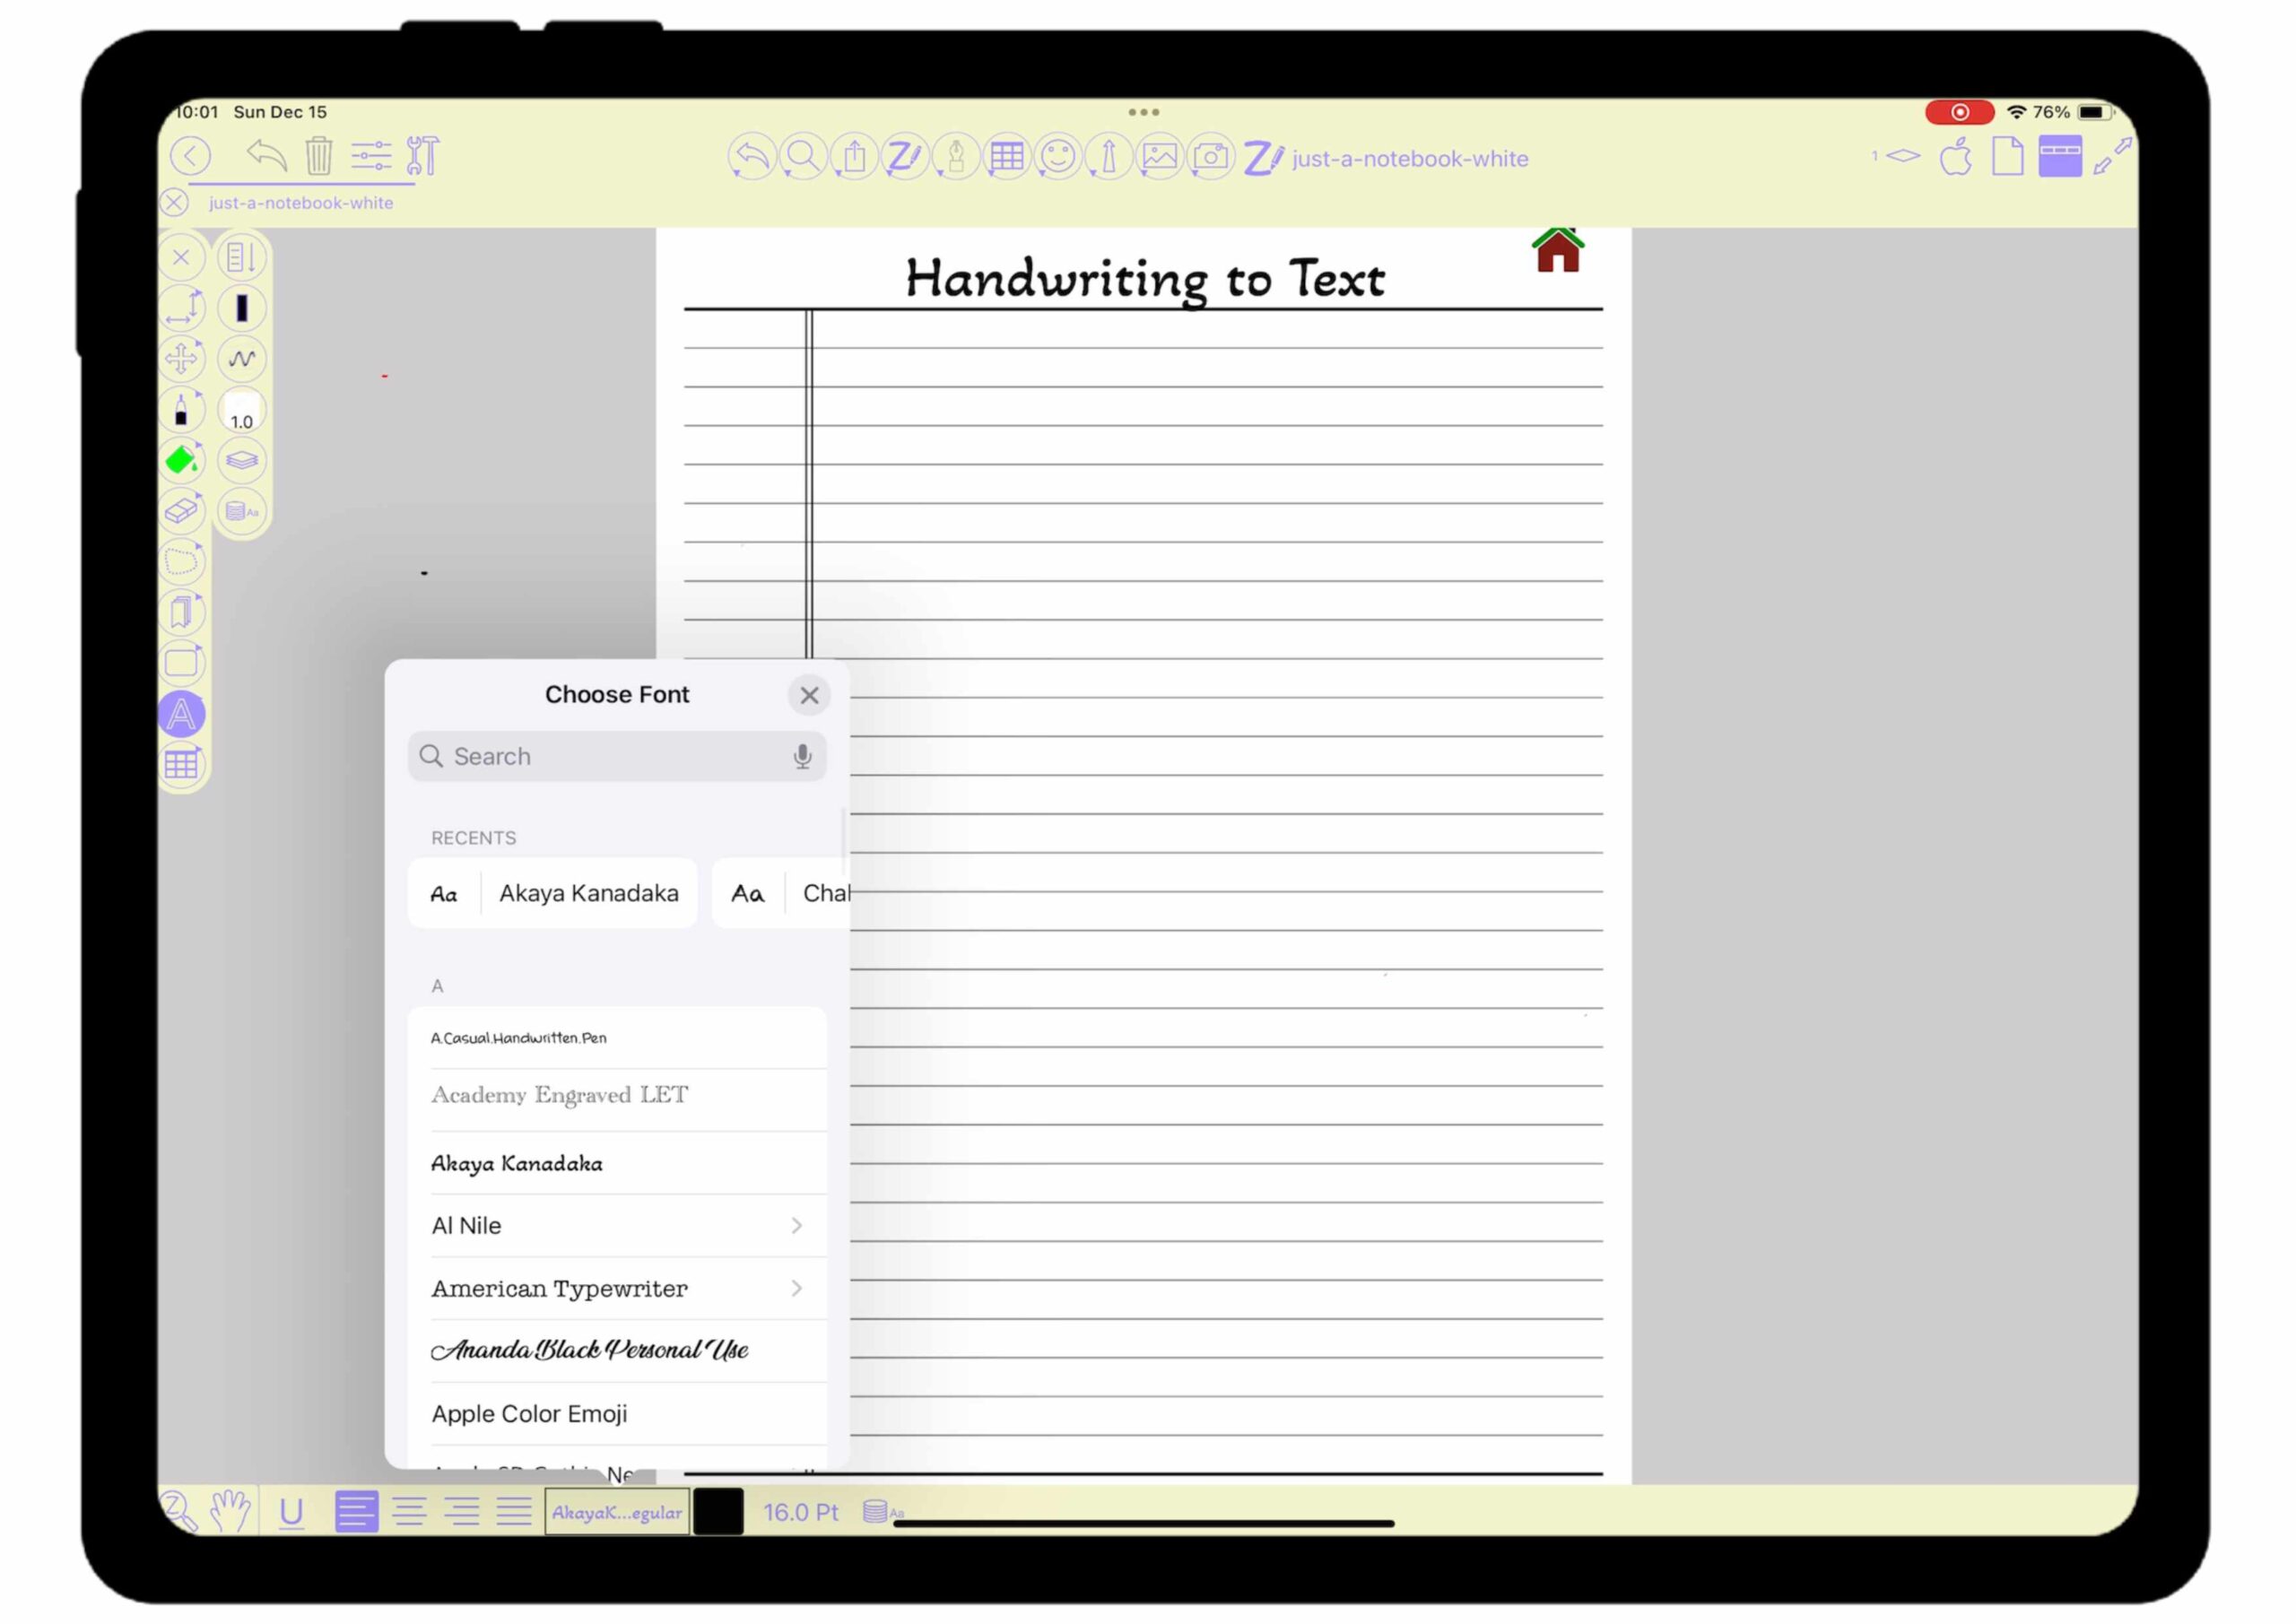Close the Choose Font popup
The height and width of the screenshot is (1624, 2296).
pos(809,695)
